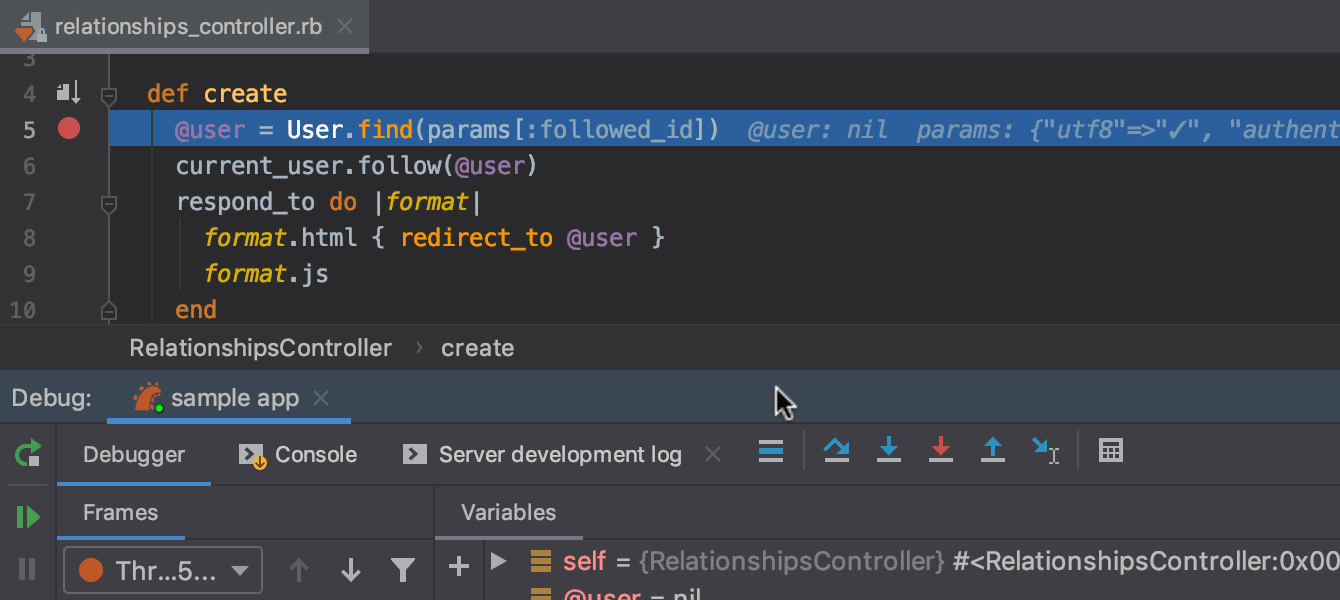Close the relationships_controller.rb editor tab
1340x600 pixels.
click(x=345, y=27)
